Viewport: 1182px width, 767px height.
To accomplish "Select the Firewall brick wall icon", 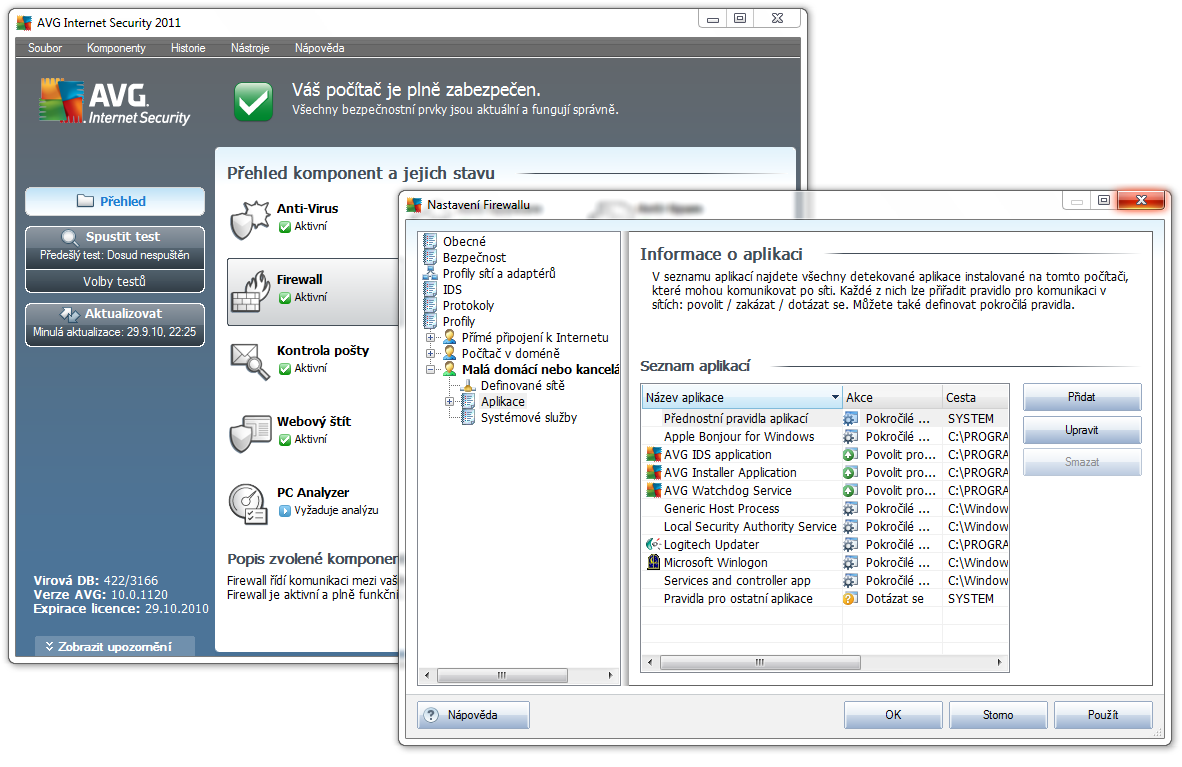I will pos(250,291).
